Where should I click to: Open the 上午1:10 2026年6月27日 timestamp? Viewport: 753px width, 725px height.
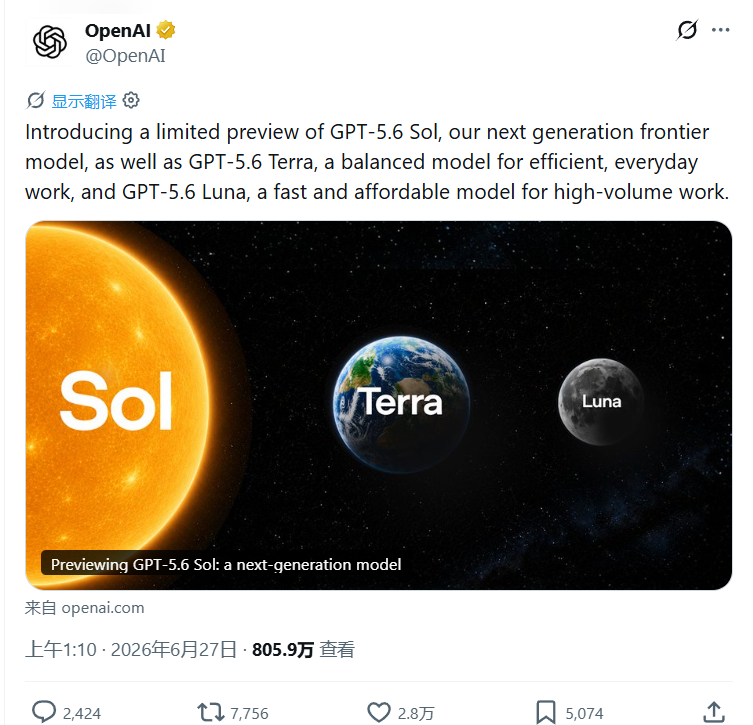point(131,650)
